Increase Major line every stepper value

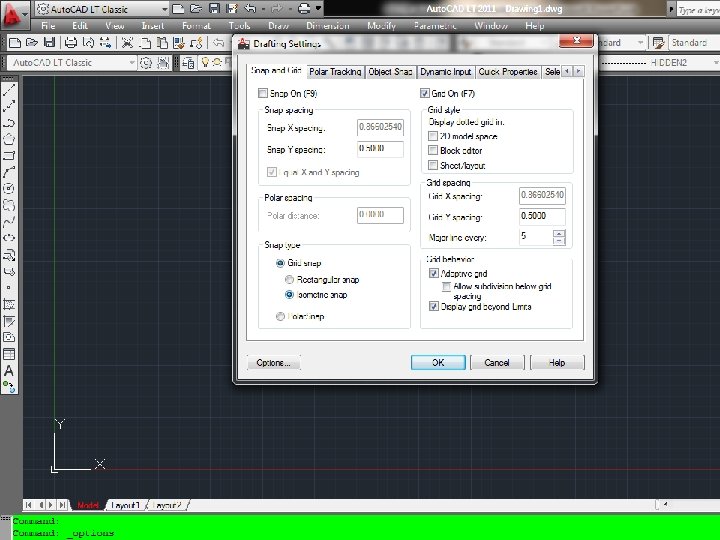pyautogui.click(x=559, y=234)
